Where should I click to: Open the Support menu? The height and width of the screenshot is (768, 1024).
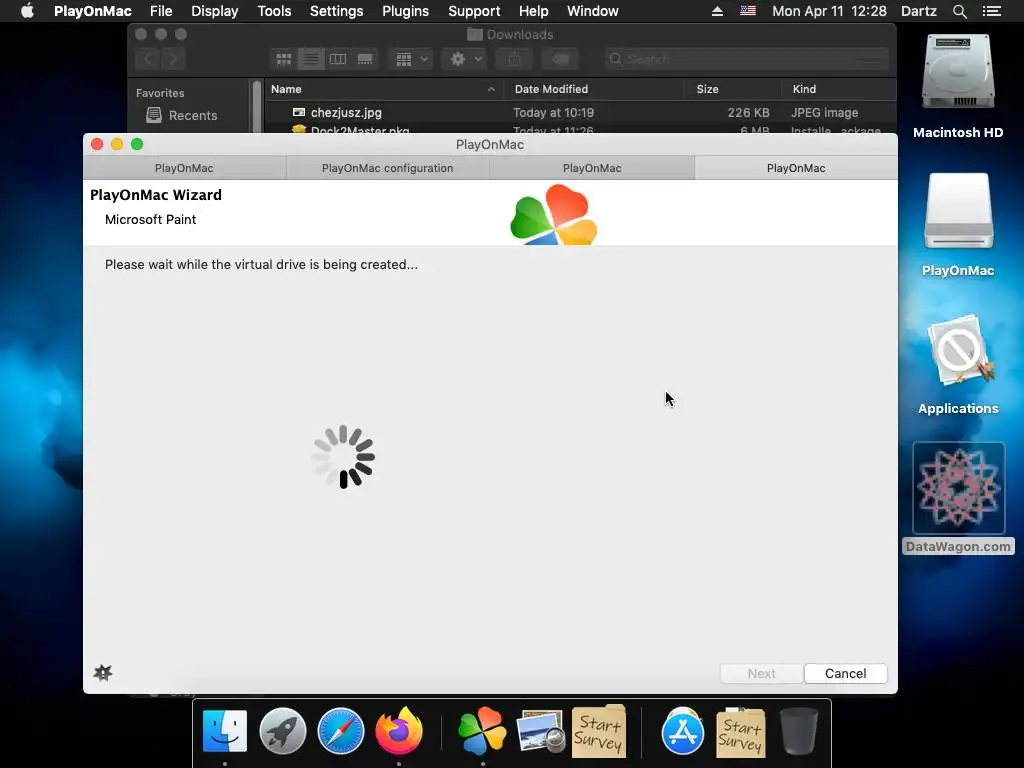pyautogui.click(x=474, y=11)
